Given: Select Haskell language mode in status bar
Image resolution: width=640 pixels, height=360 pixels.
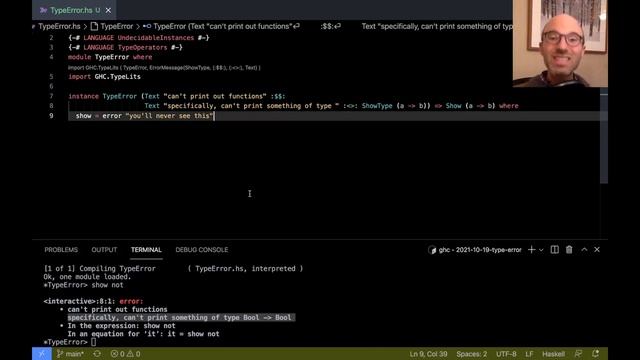Looking at the screenshot, I should click(553, 354).
